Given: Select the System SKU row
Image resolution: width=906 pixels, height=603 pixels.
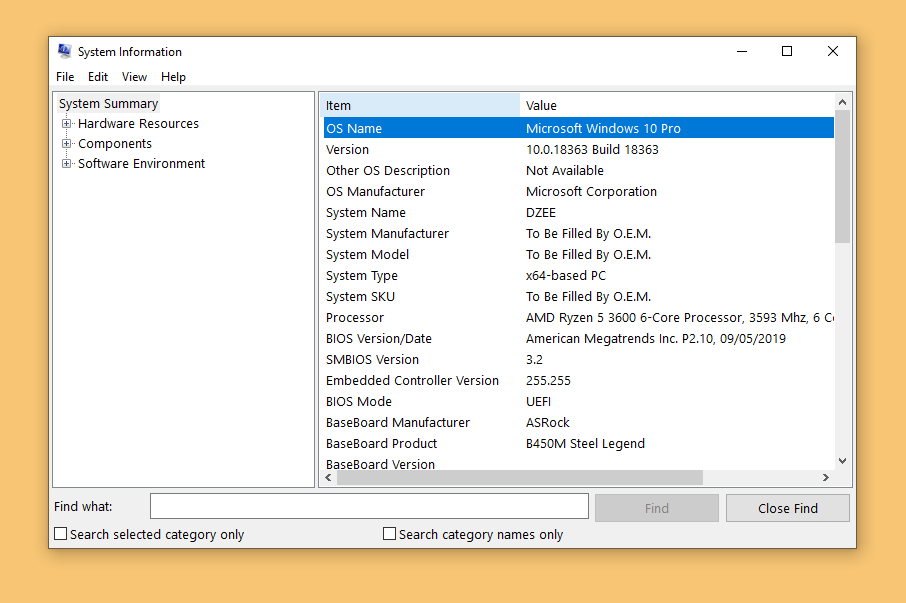Looking at the screenshot, I should coord(578,296).
